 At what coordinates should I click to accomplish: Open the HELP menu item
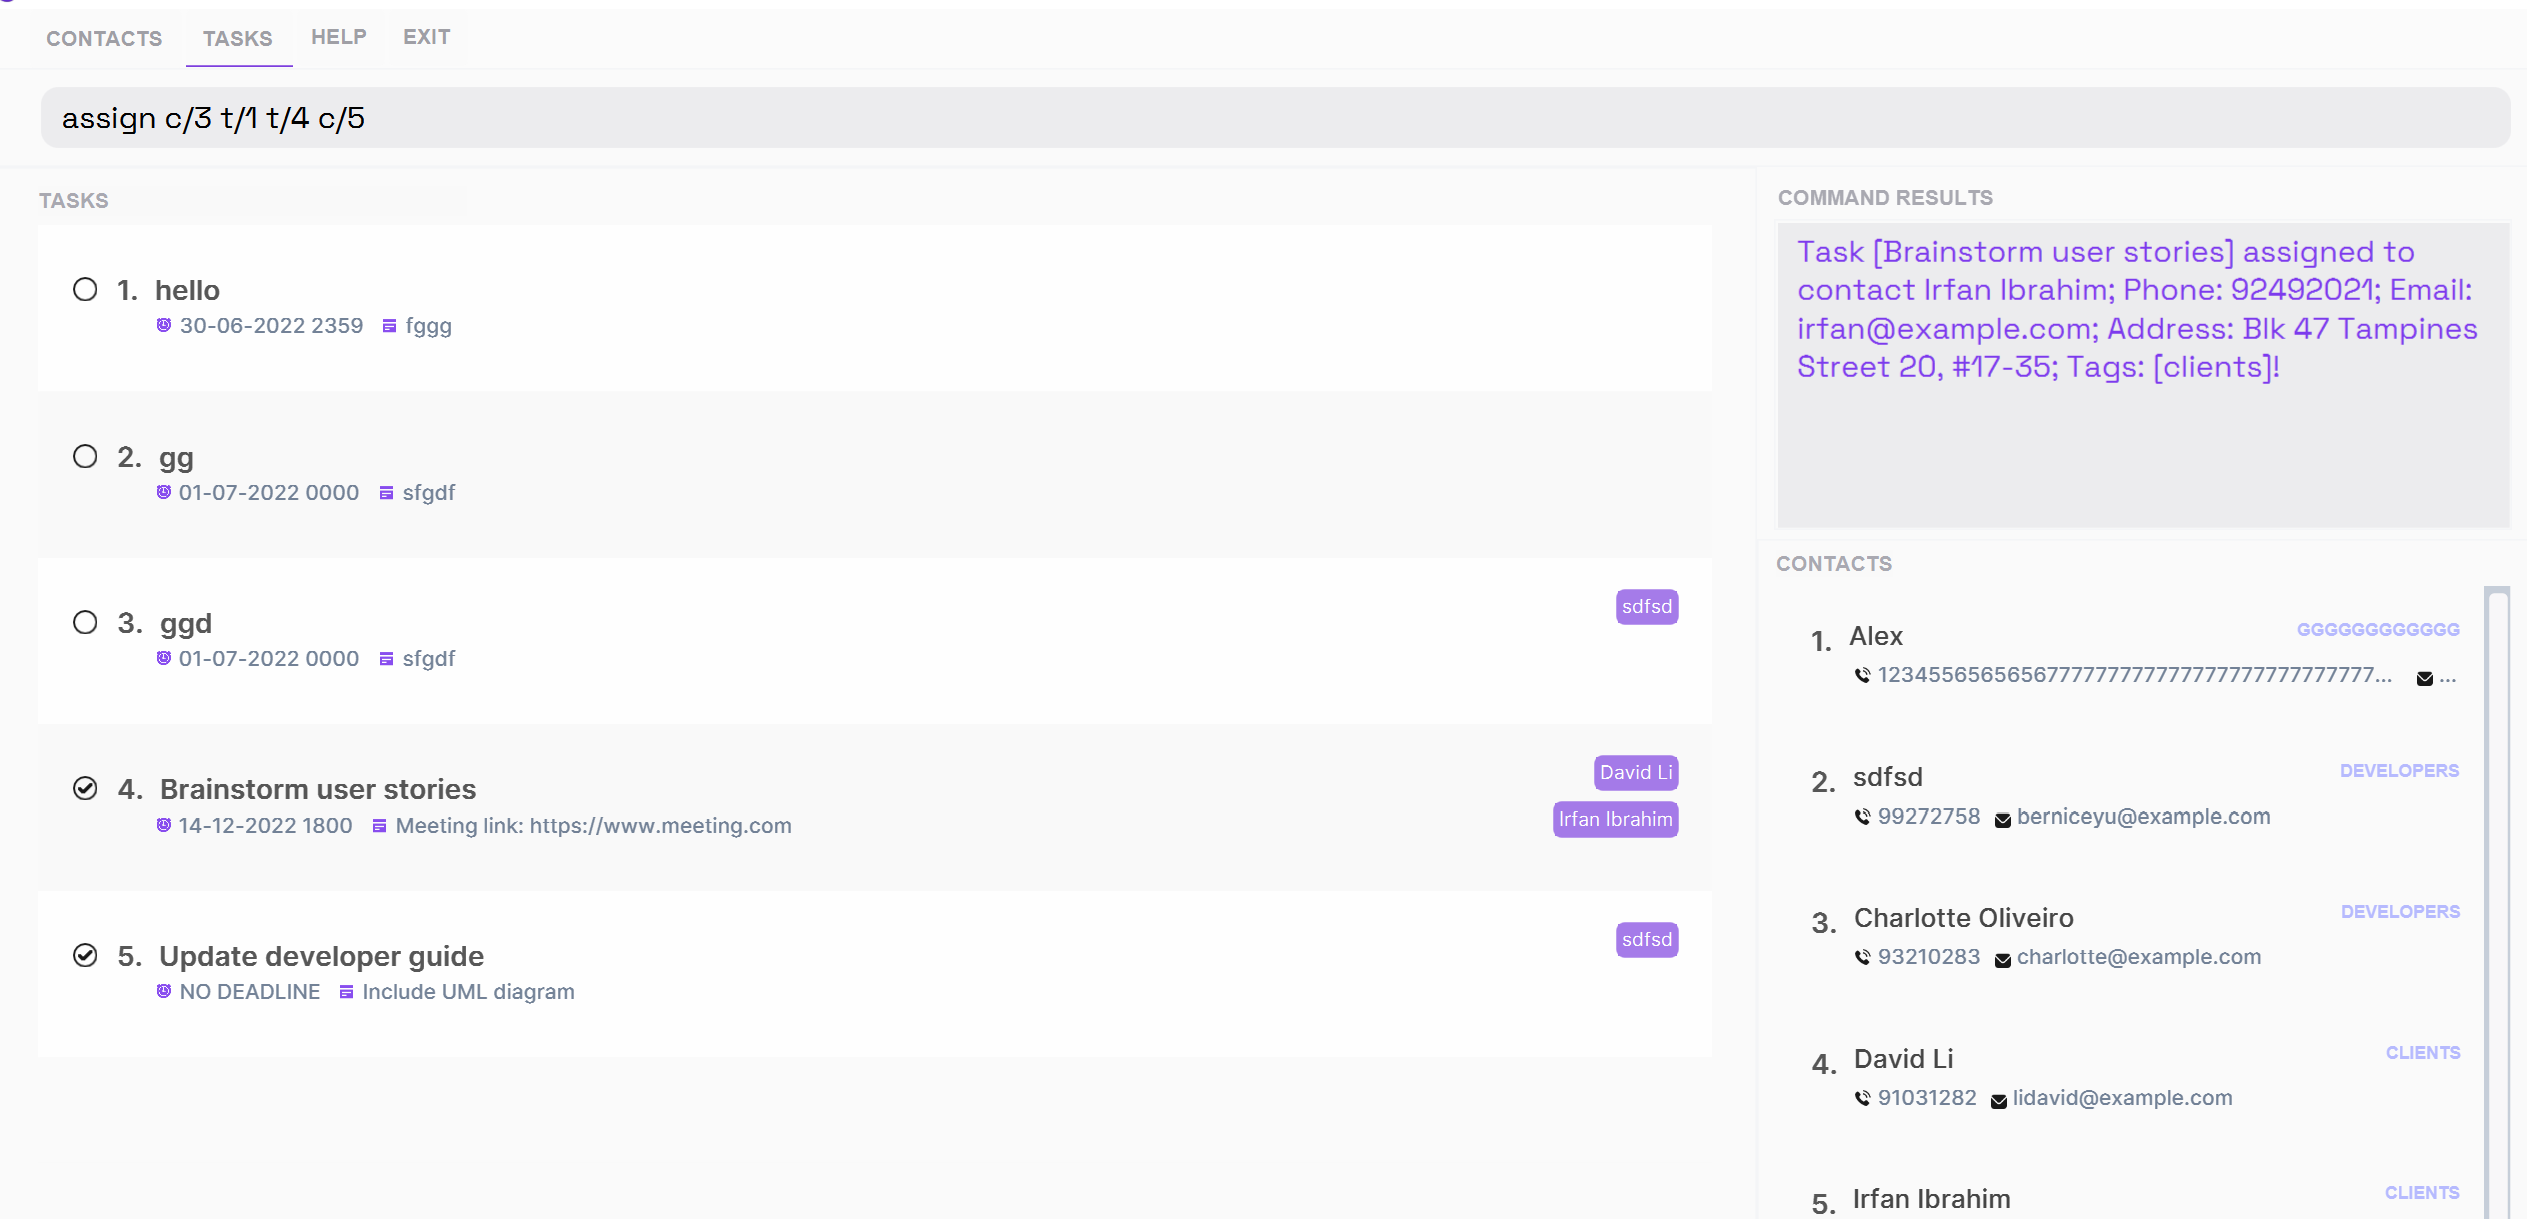tap(338, 37)
